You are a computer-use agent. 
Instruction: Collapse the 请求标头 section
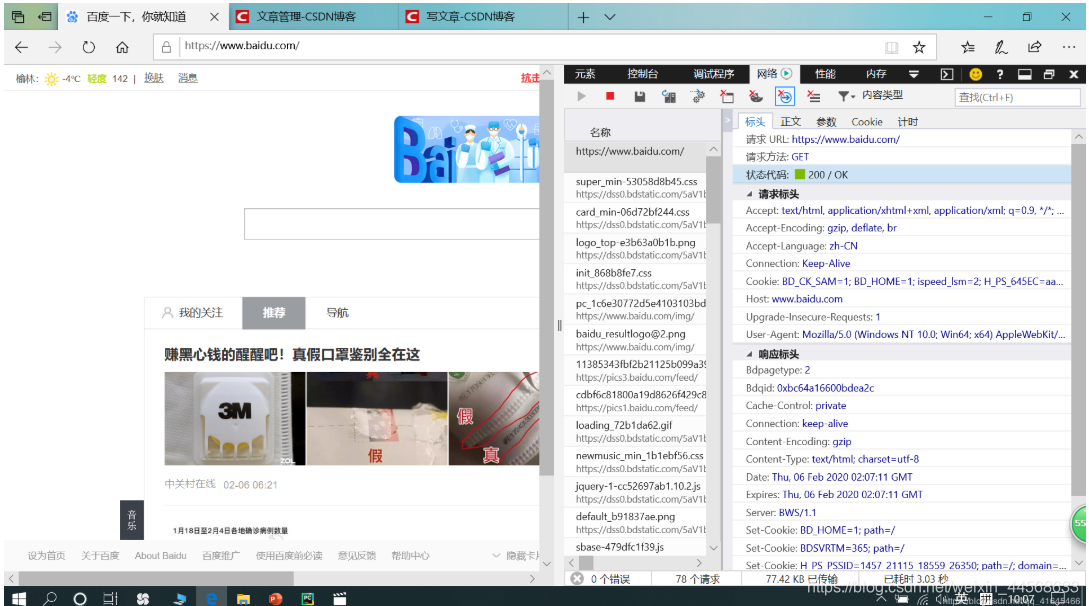pyautogui.click(x=749, y=194)
